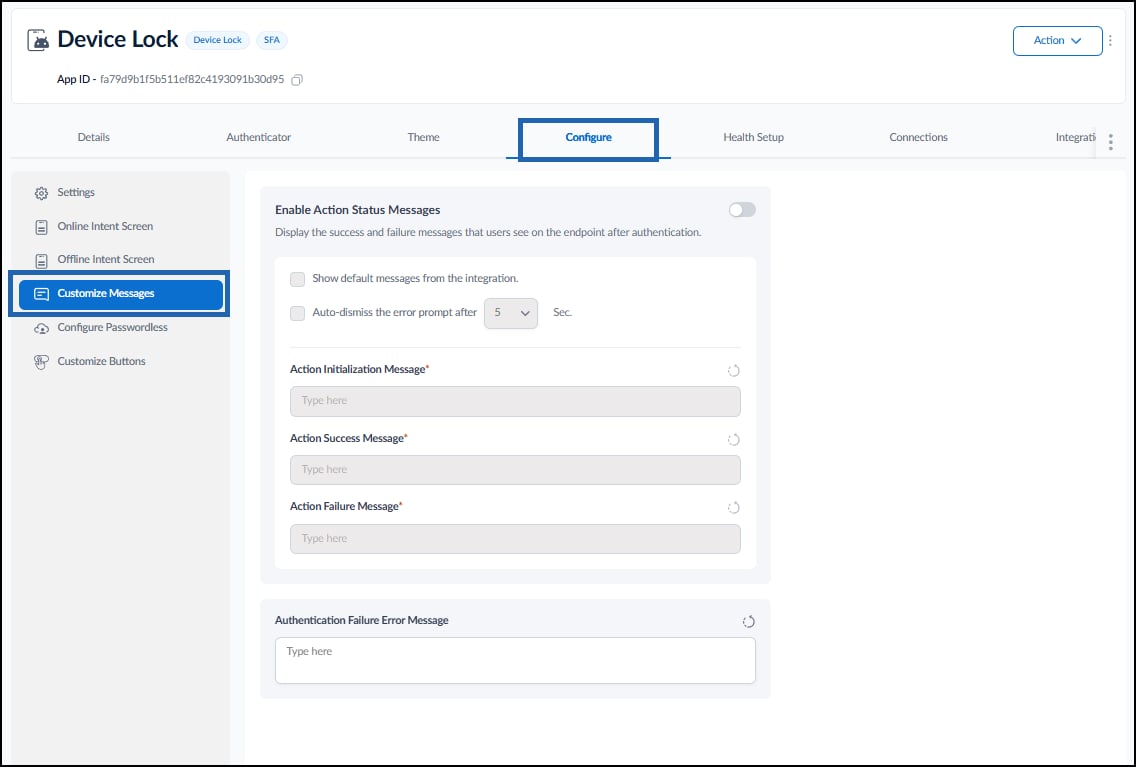The height and width of the screenshot is (767, 1136).
Task: Click the Offline Intent Screen icon
Action: point(41,260)
